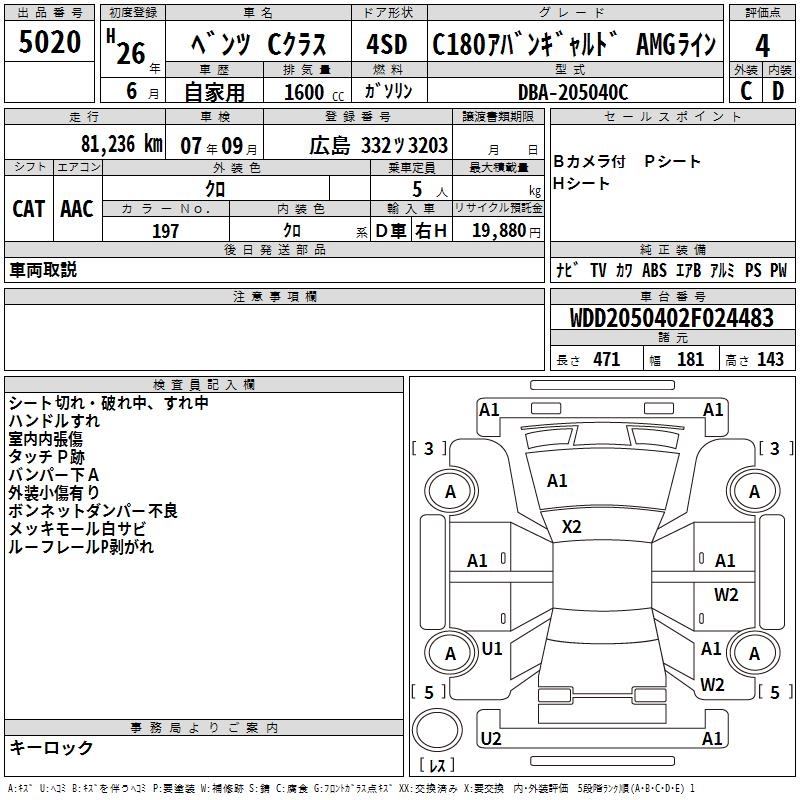Screen dimensions: 800x800
Task: Click the shift type CAT
Action: click(29, 209)
